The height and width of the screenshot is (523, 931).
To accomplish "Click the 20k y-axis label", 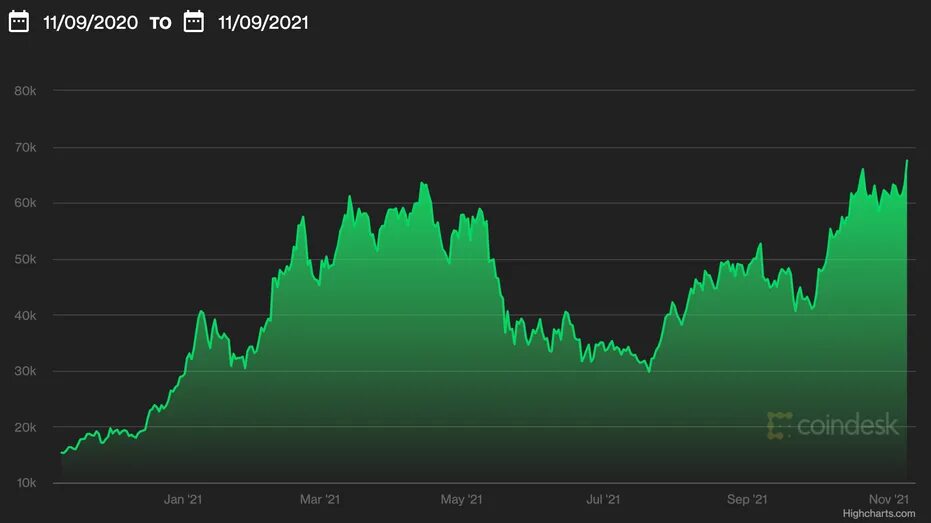I will point(26,427).
